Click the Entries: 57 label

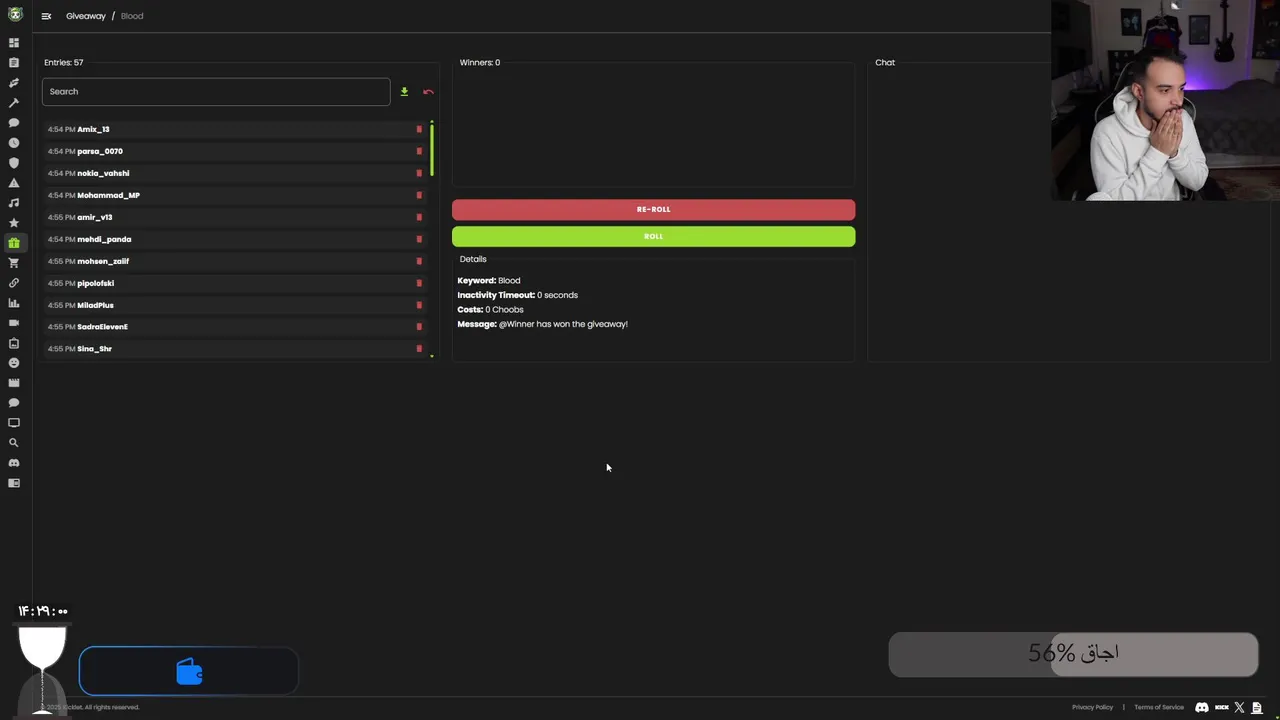64,62
